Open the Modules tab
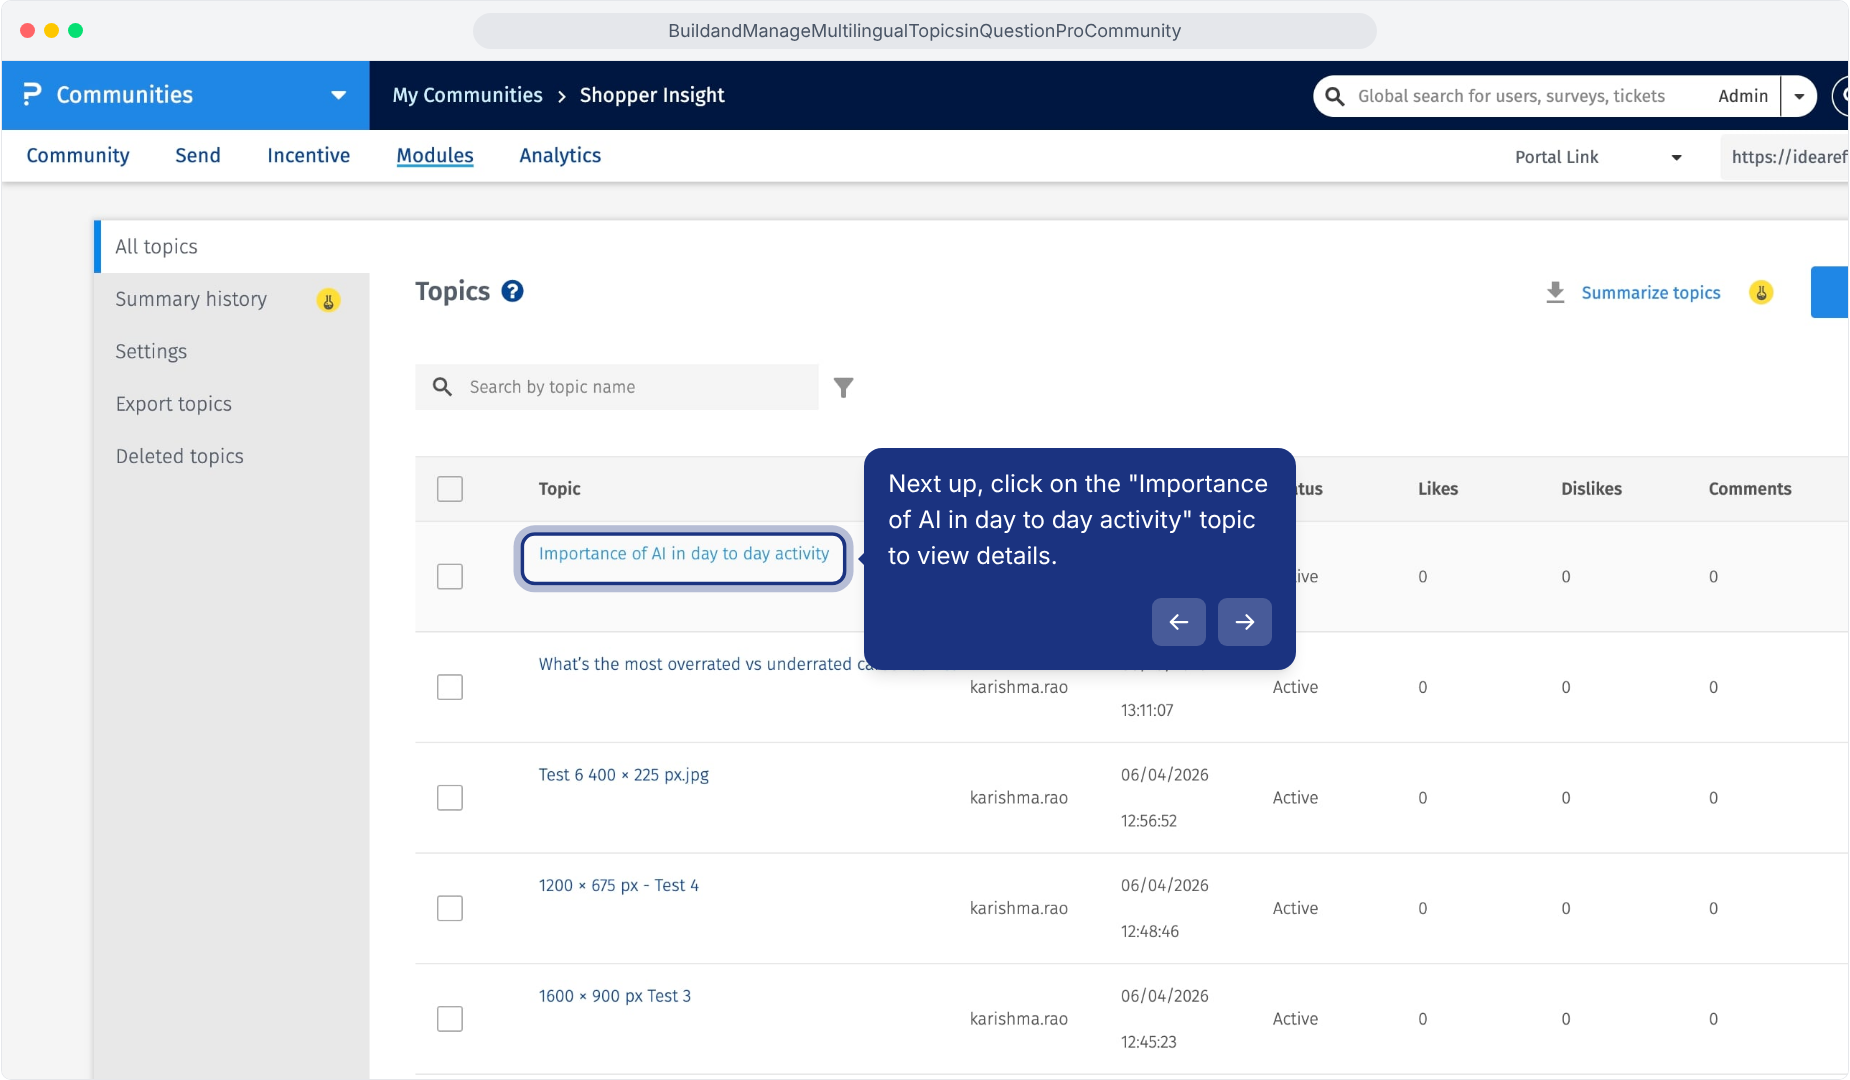The height and width of the screenshot is (1080, 1850). pyautogui.click(x=435, y=155)
